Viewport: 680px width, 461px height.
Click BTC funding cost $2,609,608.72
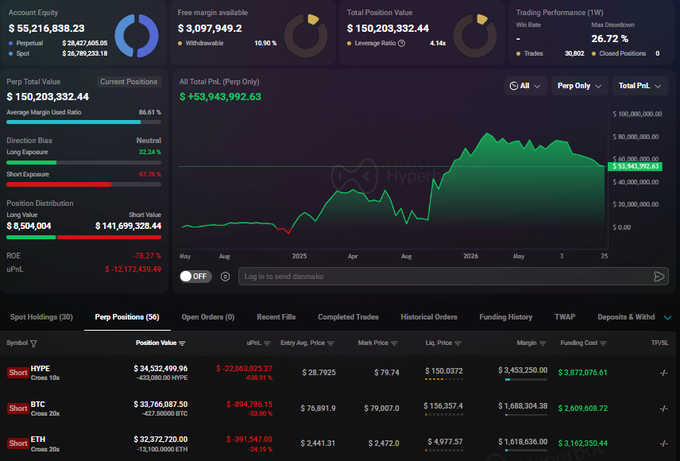pyautogui.click(x=583, y=409)
